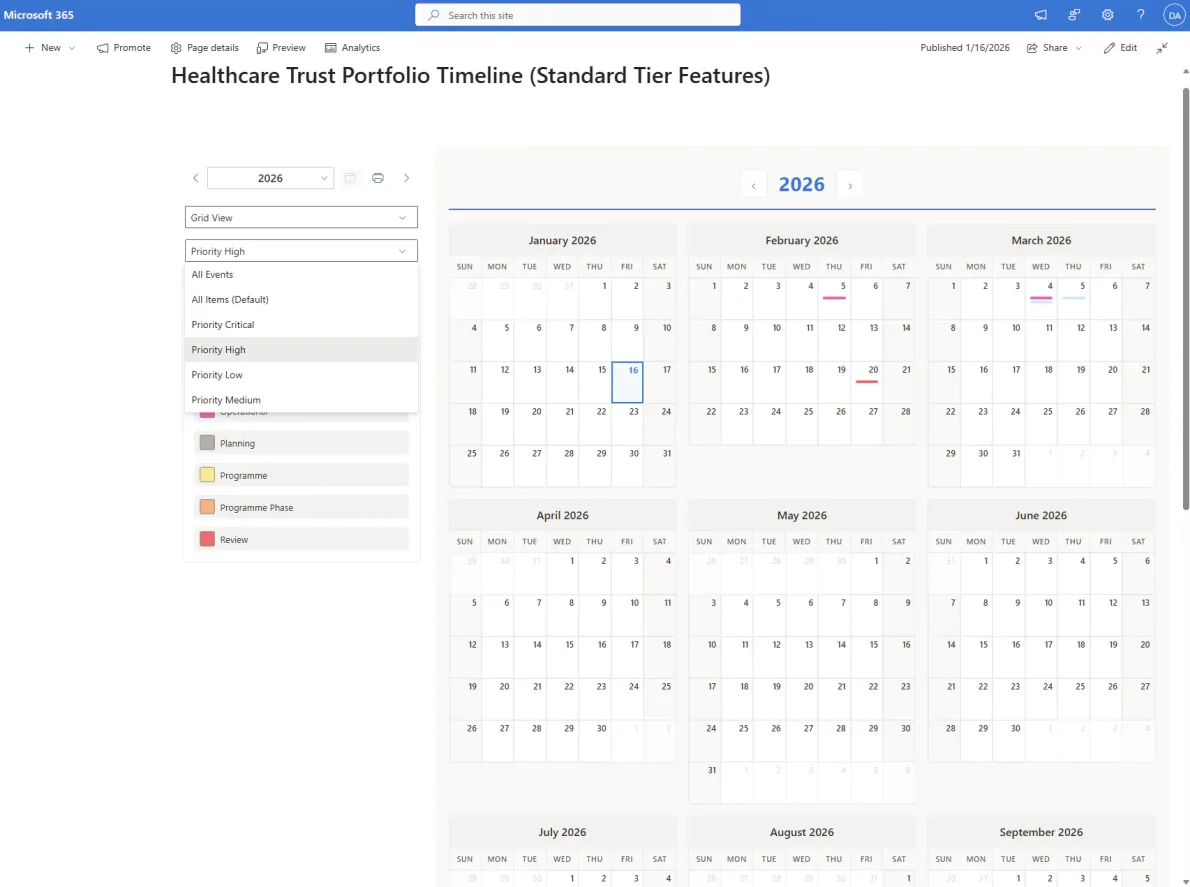Toggle the Planning category legend item

301,443
